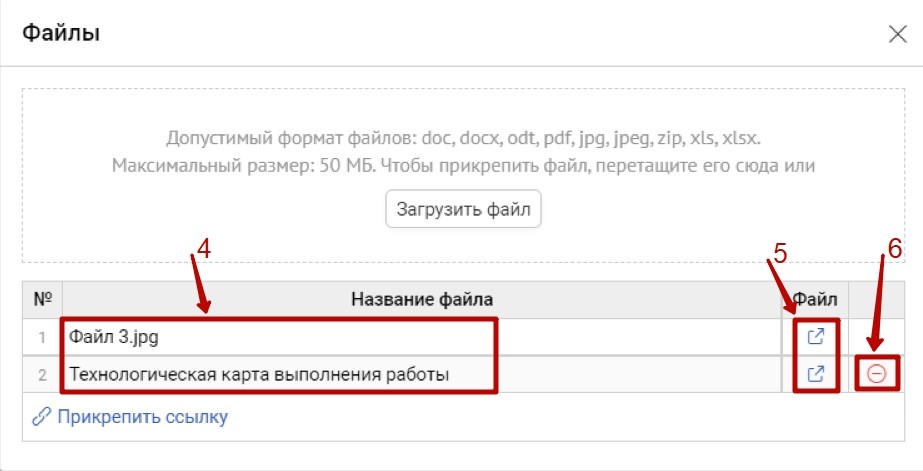Open the Файл 3.jpg external link icon

coord(815,337)
